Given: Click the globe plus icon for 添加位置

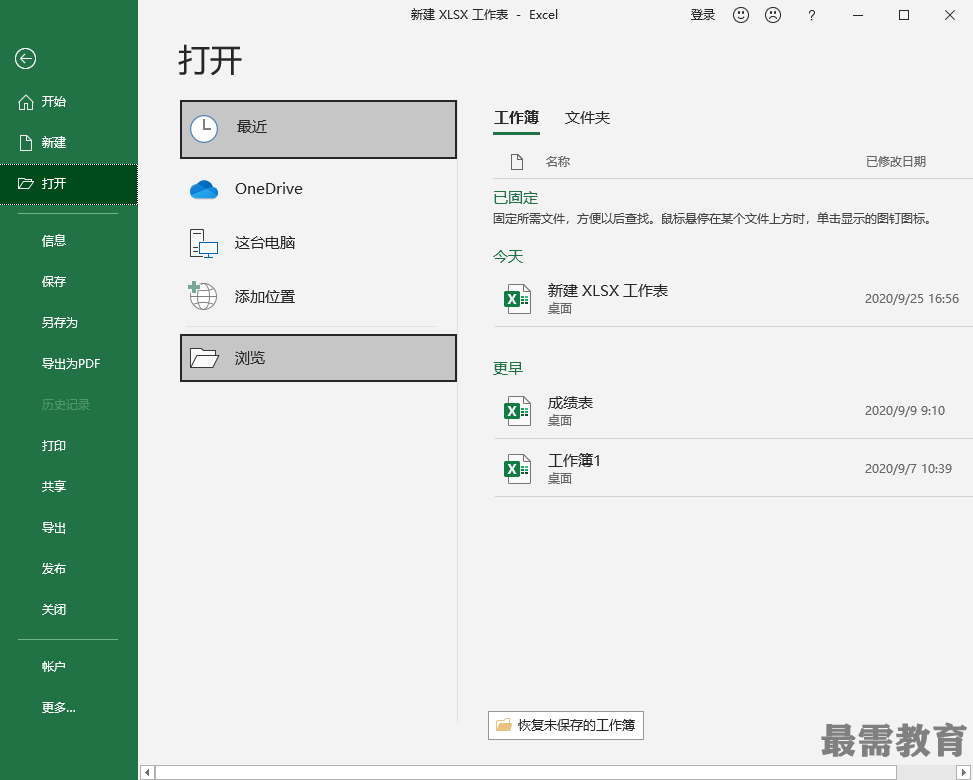Looking at the screenshot, I should pos(202,296).
